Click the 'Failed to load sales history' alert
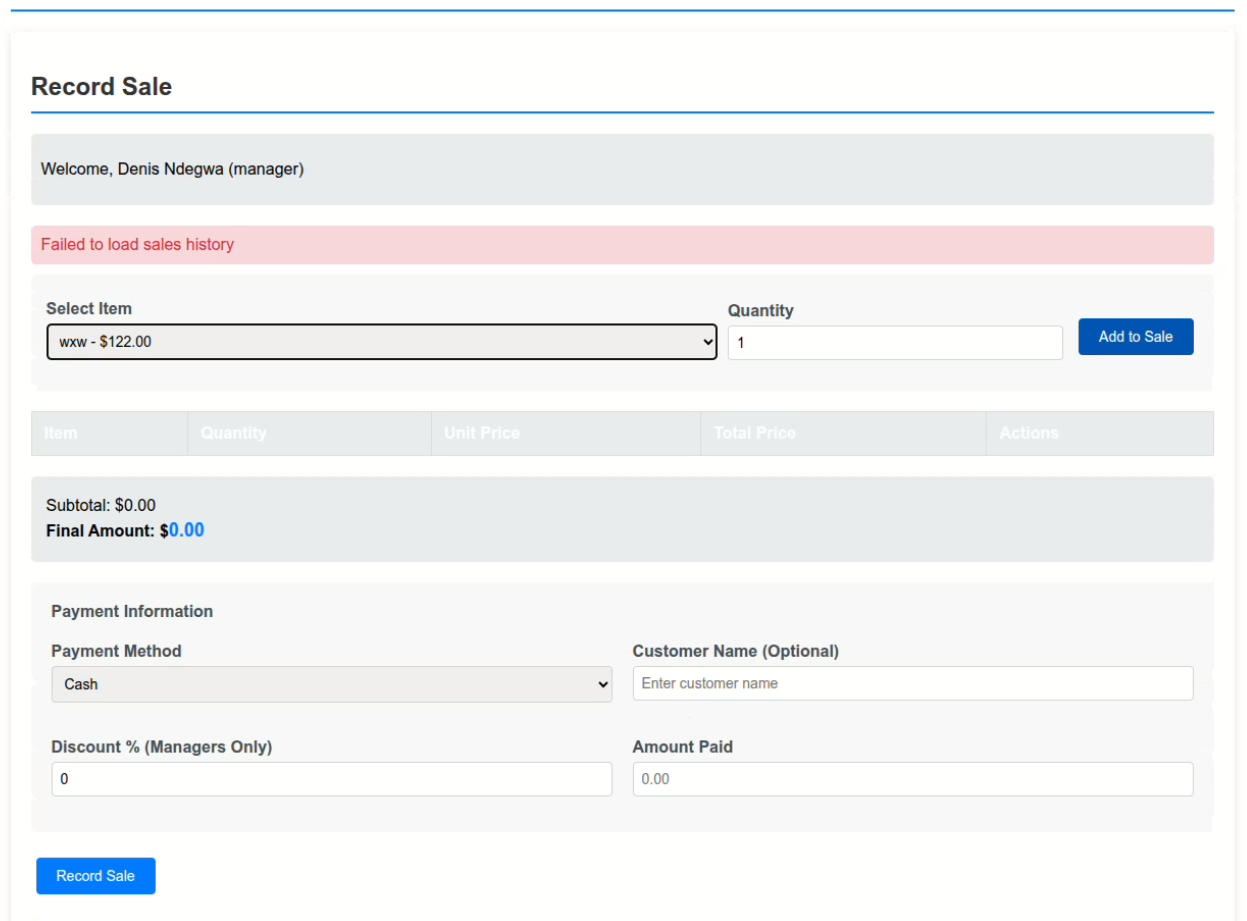Screen dimensions: 1247x921 (622, 245)
